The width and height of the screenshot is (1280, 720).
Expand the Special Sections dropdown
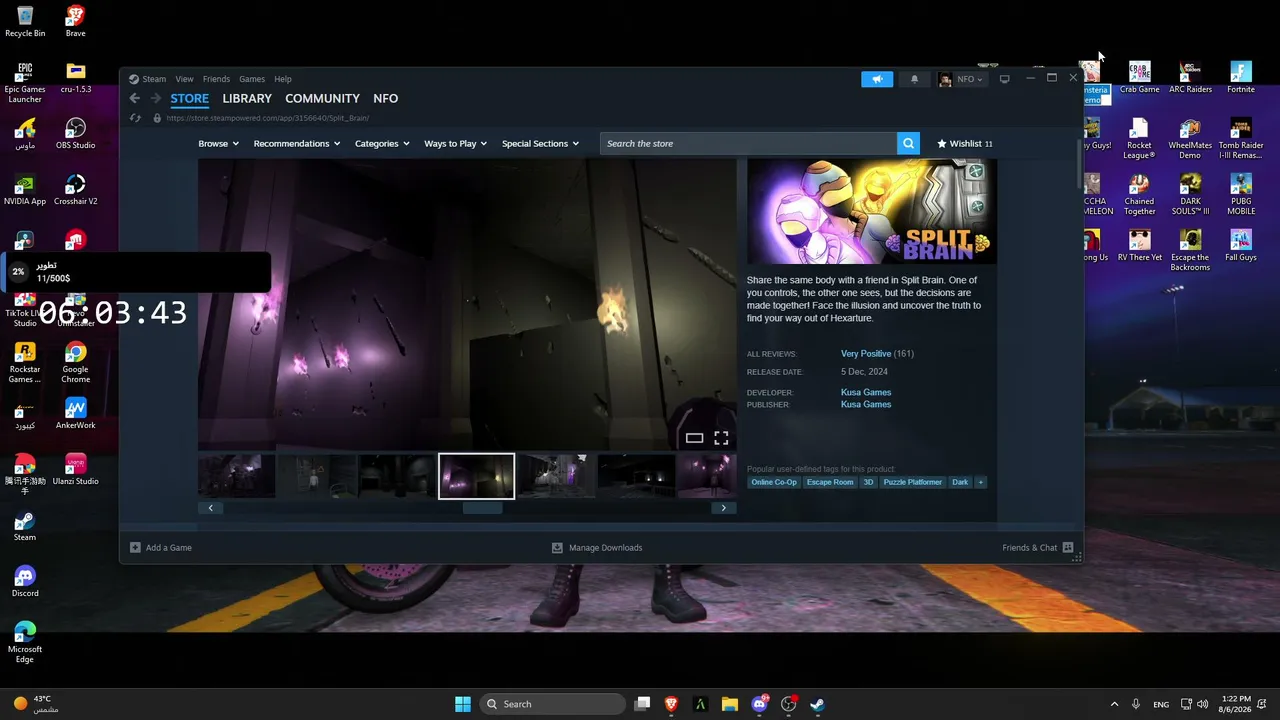pos(540,143)
